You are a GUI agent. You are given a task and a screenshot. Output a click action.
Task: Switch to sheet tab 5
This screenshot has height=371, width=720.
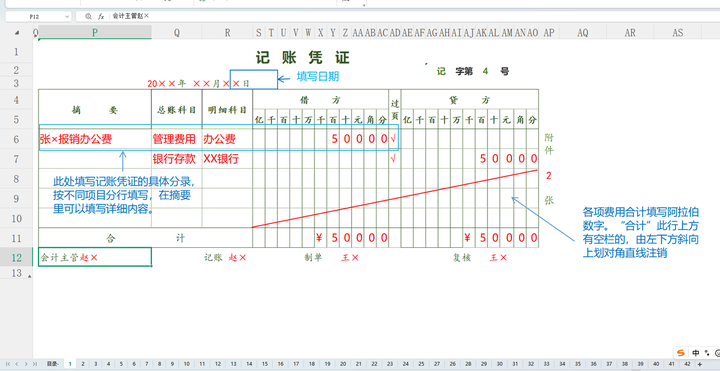coord(121,364)
